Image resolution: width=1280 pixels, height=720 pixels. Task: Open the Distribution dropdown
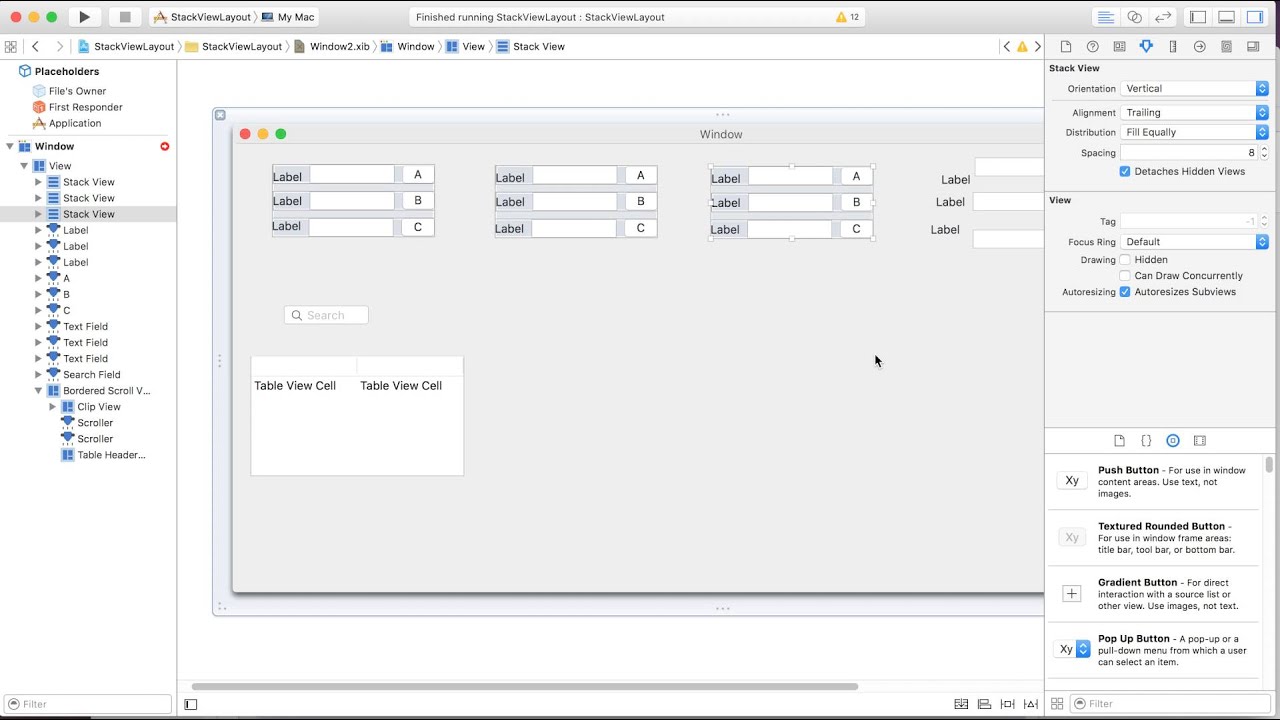click(1194, 132)
